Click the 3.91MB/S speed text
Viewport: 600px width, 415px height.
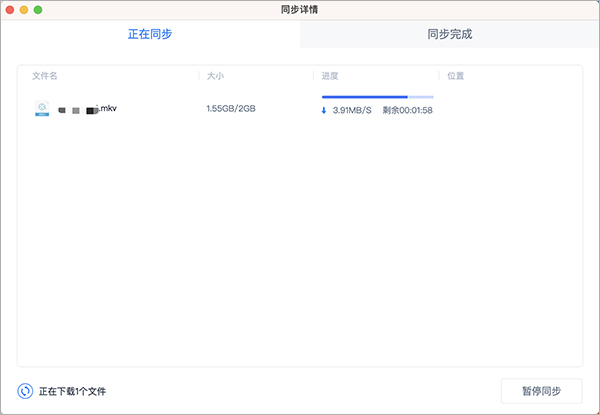click(x=352, y=111)
